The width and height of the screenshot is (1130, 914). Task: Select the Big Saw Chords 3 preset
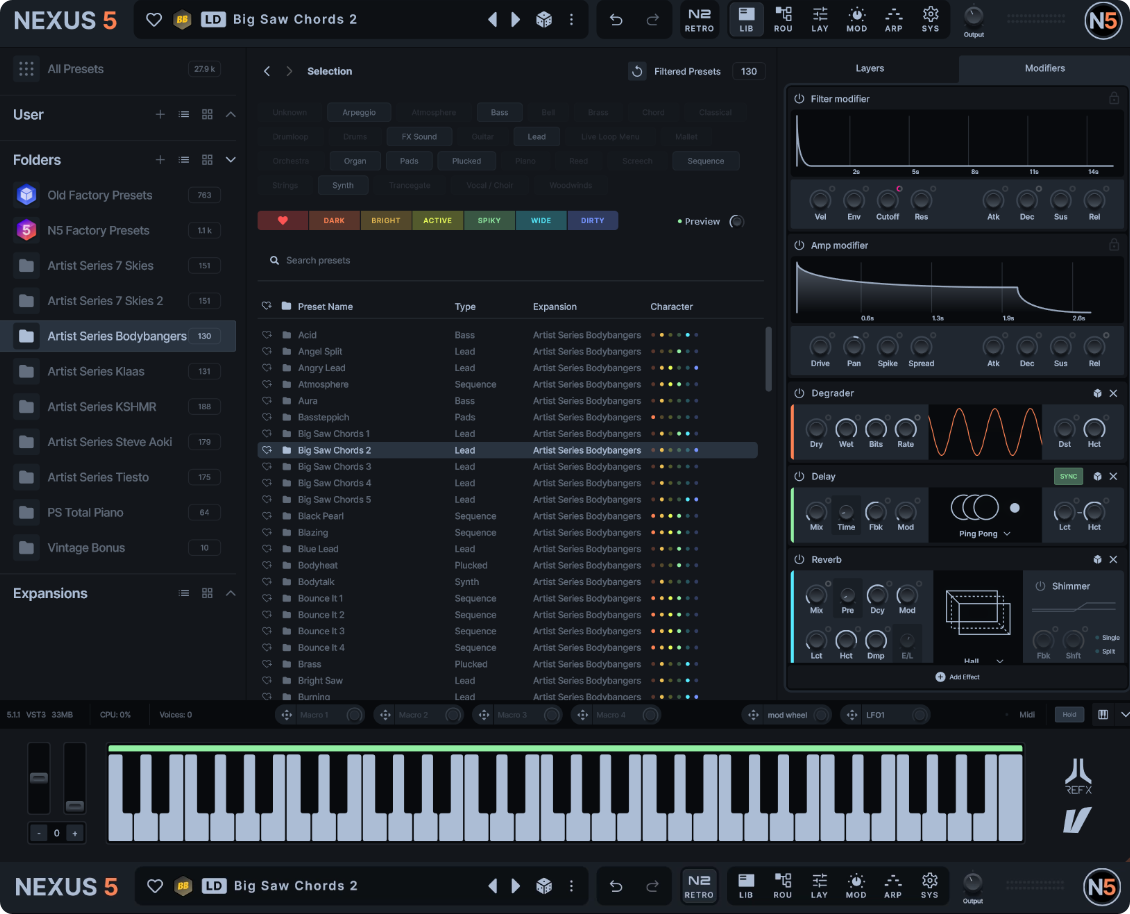point(507,466)
